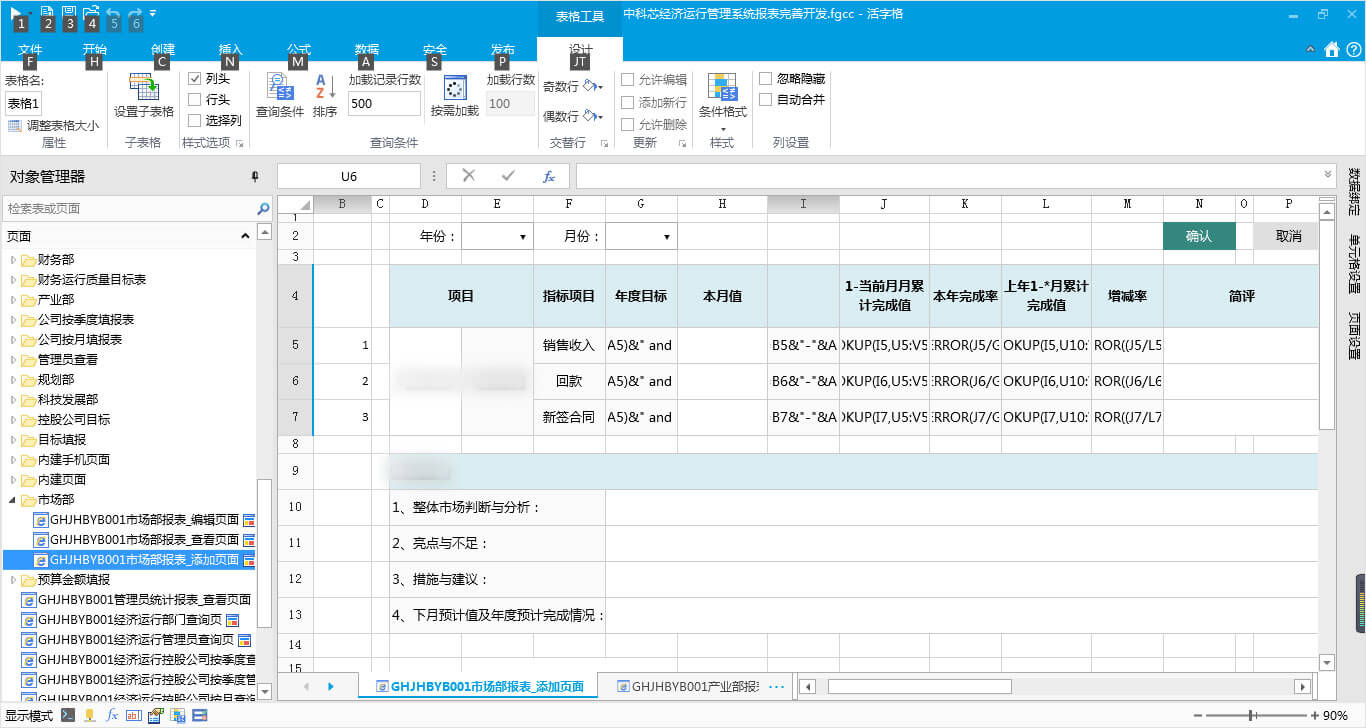This screenshot has width=1366, height=728.
Task: Uncheck the 列头 checkbox
Action: pyautogui.click(x=195, y=79)
